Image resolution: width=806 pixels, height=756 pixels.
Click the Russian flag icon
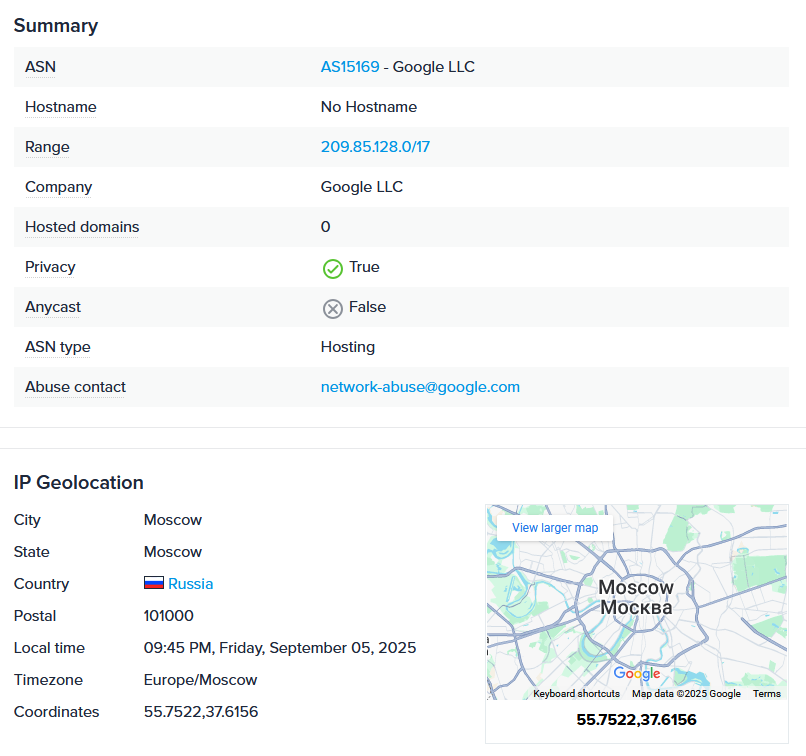point(154,583)
